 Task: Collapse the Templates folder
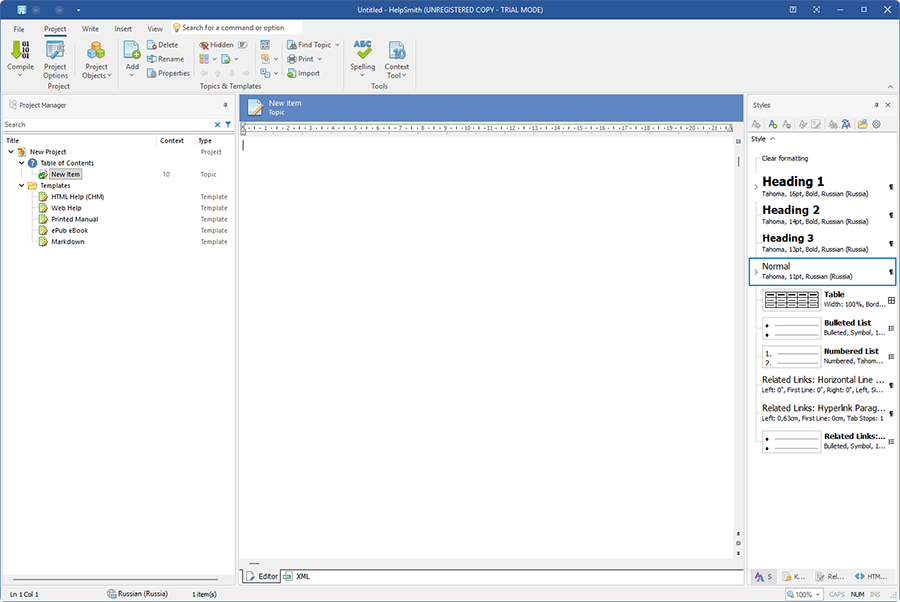22,185
